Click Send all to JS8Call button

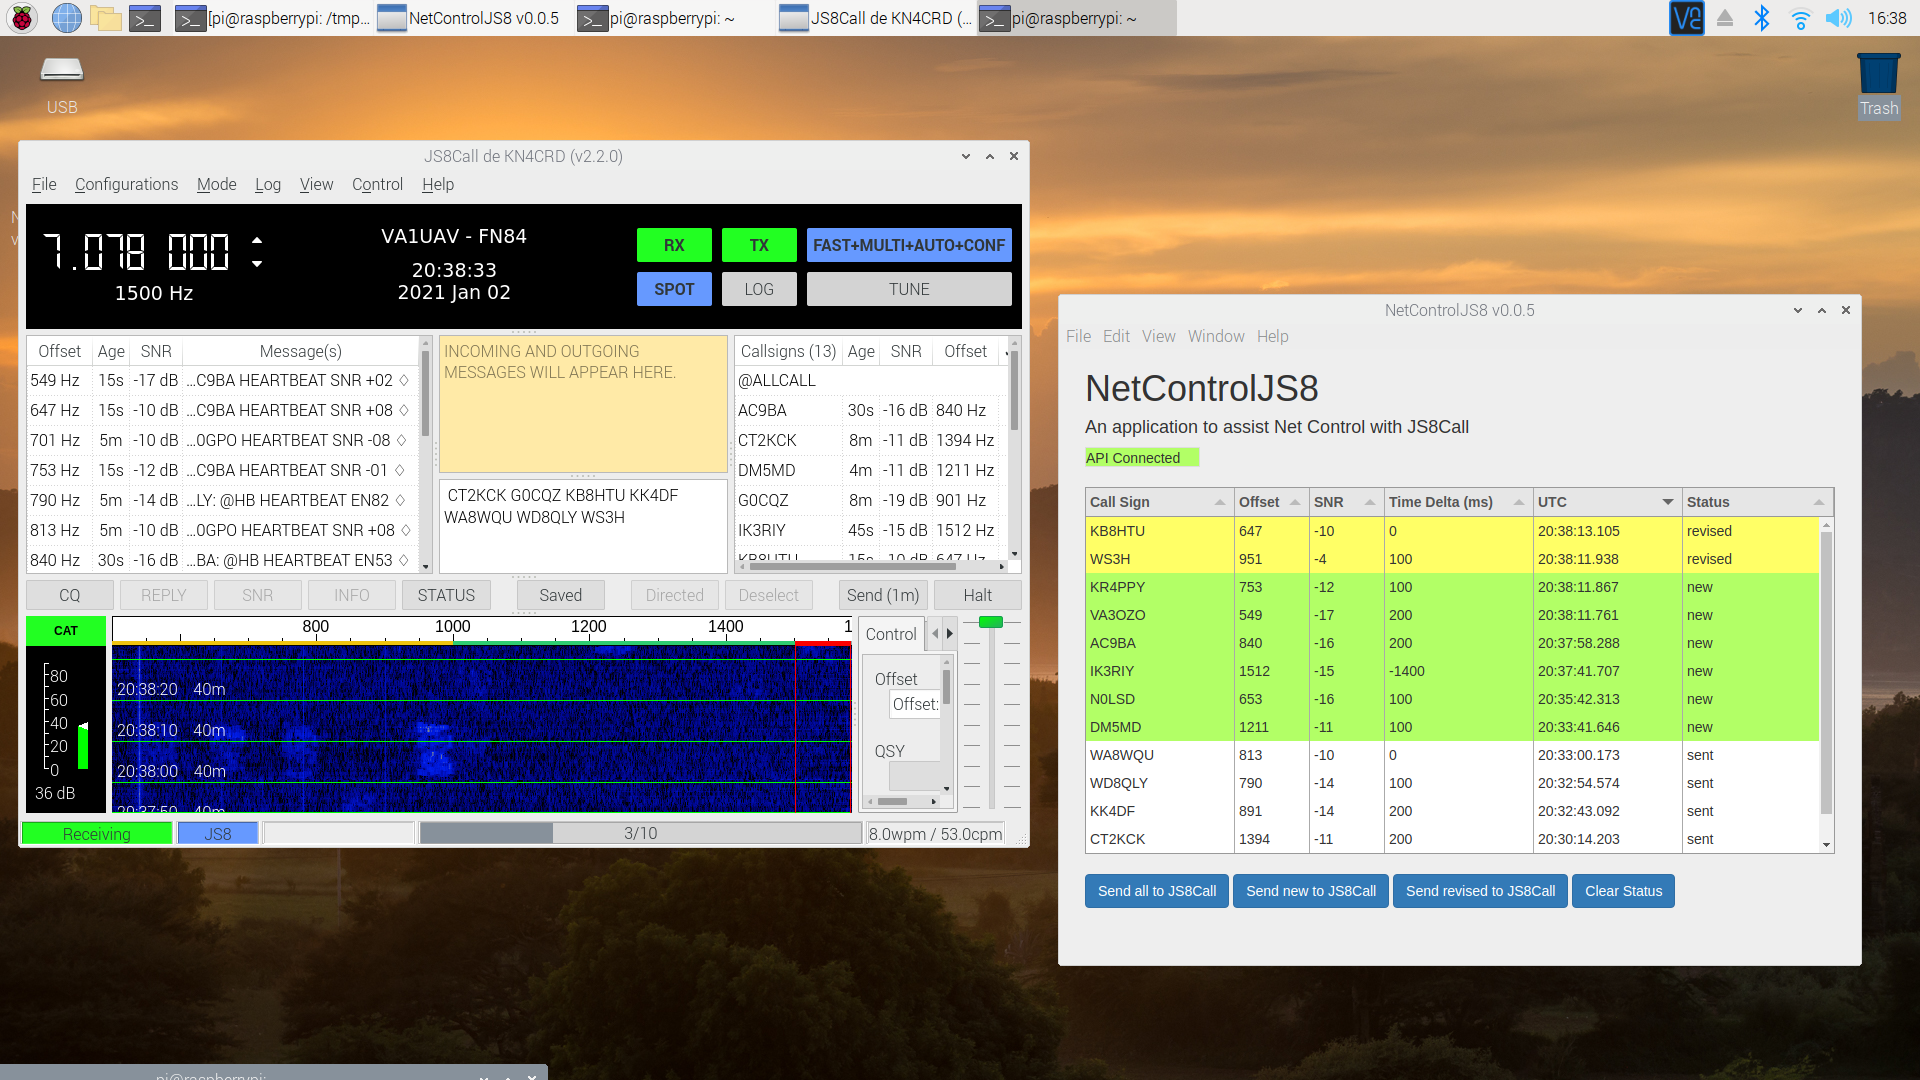coord(1157,891)
